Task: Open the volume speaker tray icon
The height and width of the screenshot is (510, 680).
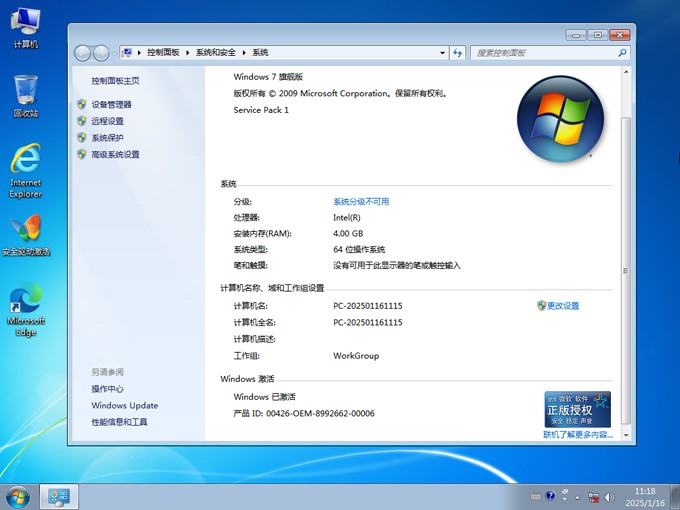Action: coord(609,497)
